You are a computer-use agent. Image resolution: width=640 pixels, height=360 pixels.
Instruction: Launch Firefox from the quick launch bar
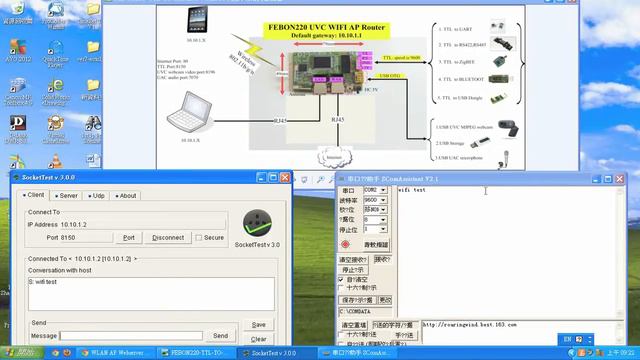[x=67, y=353]
